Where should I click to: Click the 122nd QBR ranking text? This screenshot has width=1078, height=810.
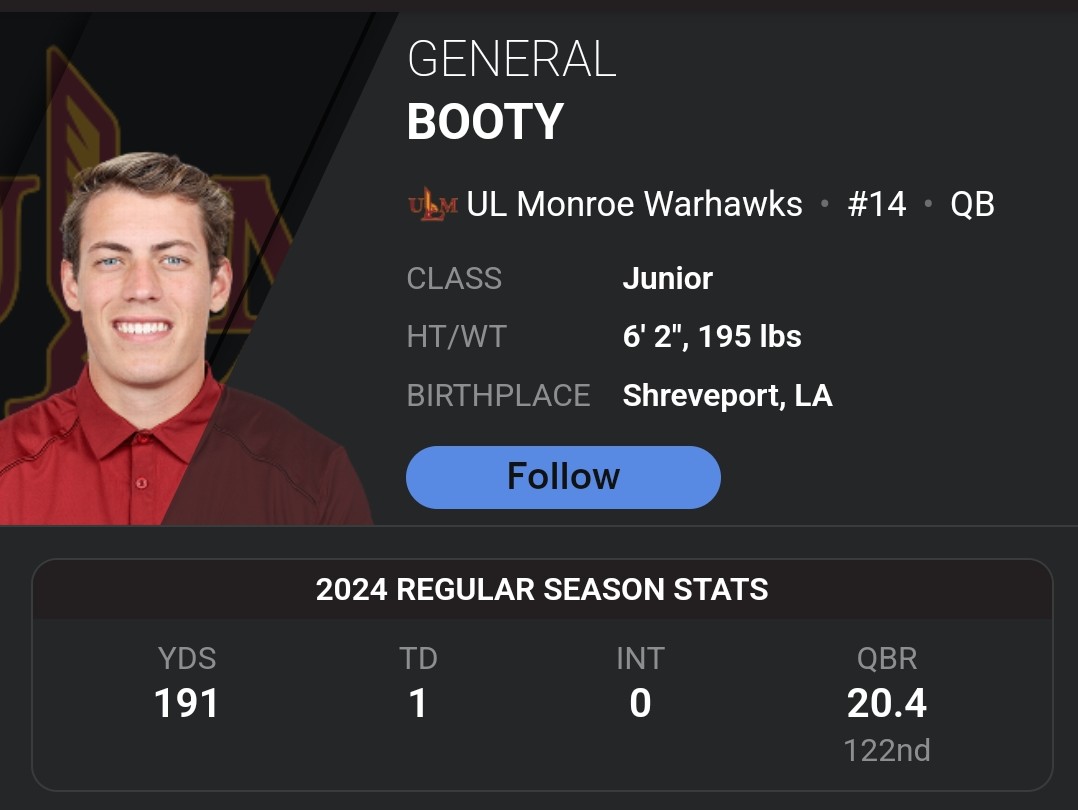[886, 750]
